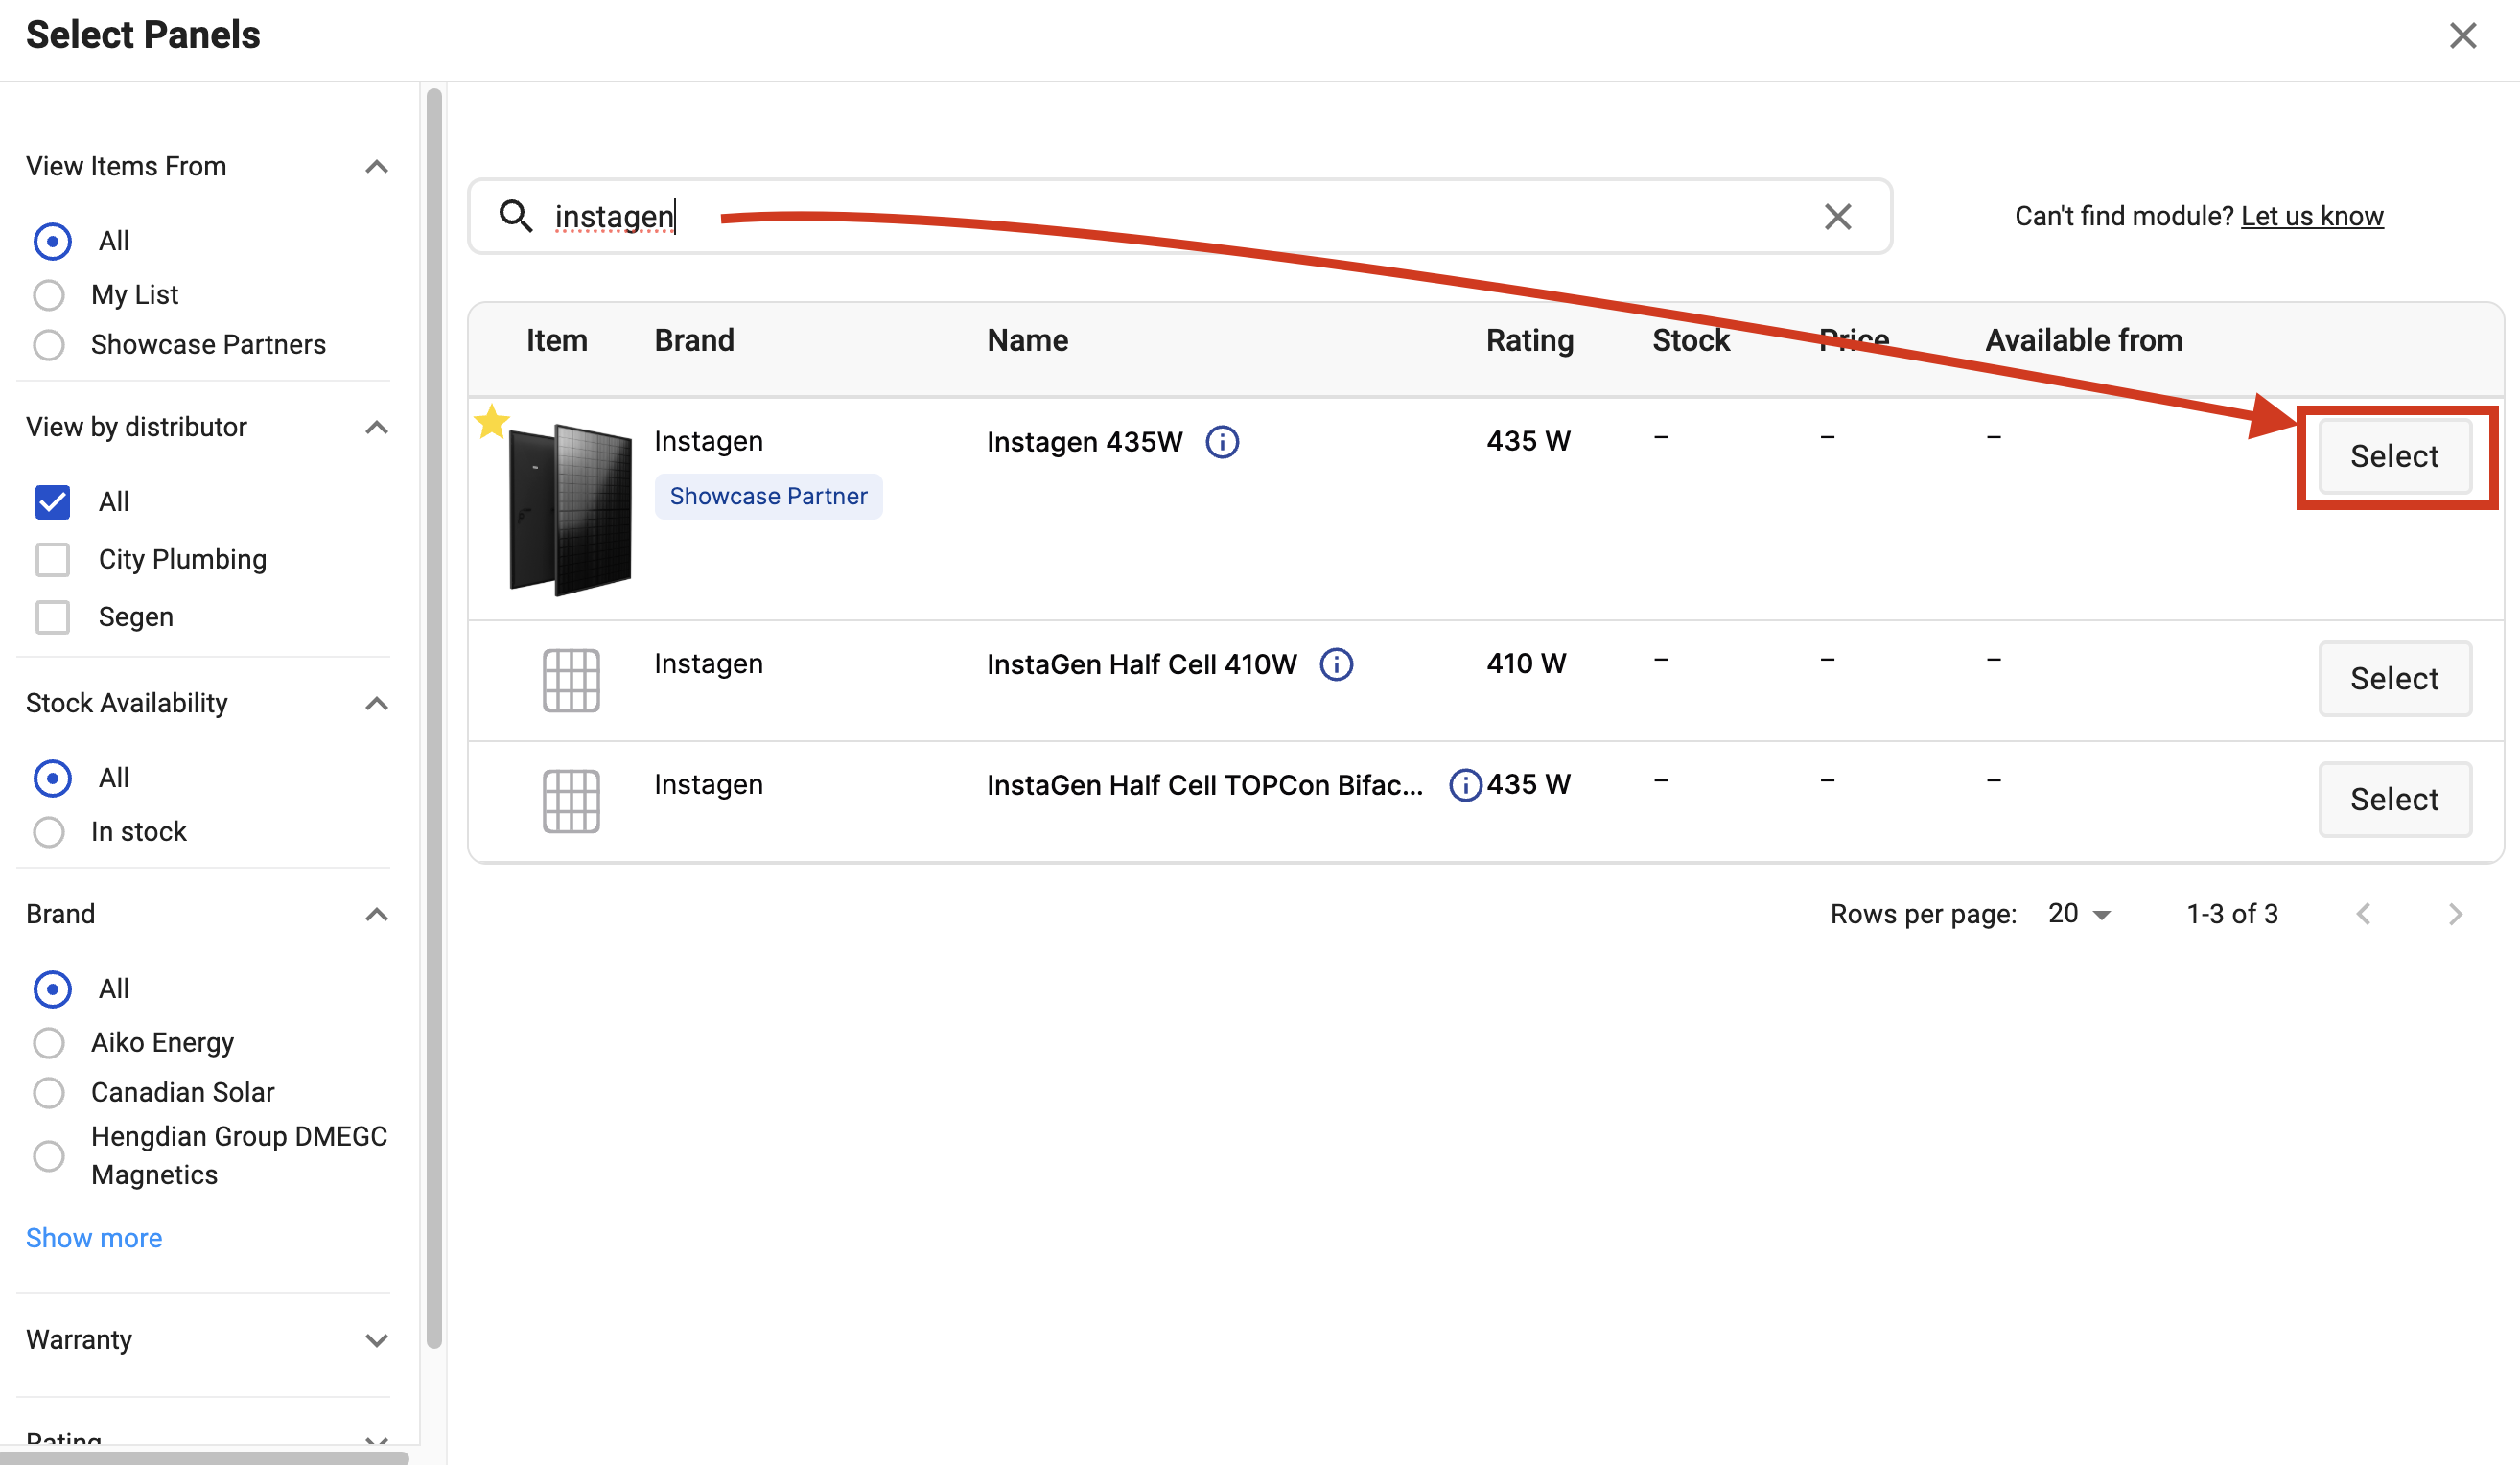
Task: Close the Select Panels dialog
Action: pyautogui.click(x=2462, y=36)
